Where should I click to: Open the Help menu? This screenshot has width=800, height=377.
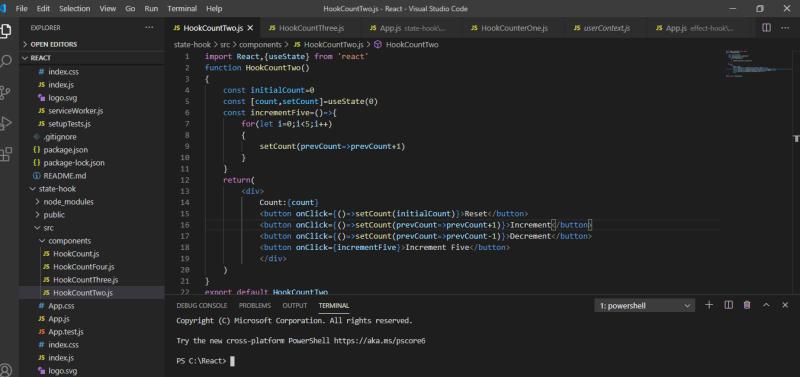214,9
